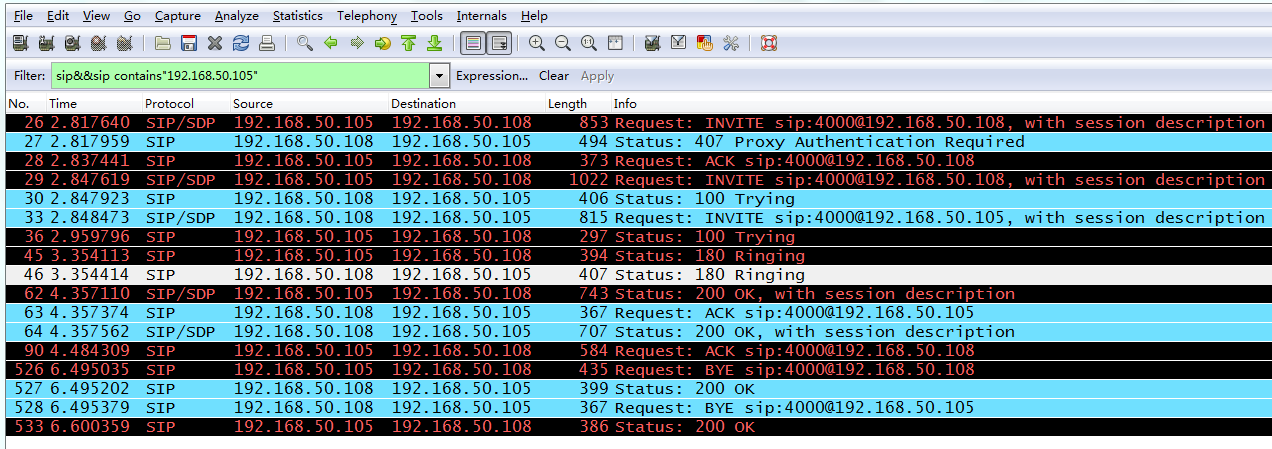Sort by the Destination column header
This screenshot has width=1272, height=449.
click(465, 104)
